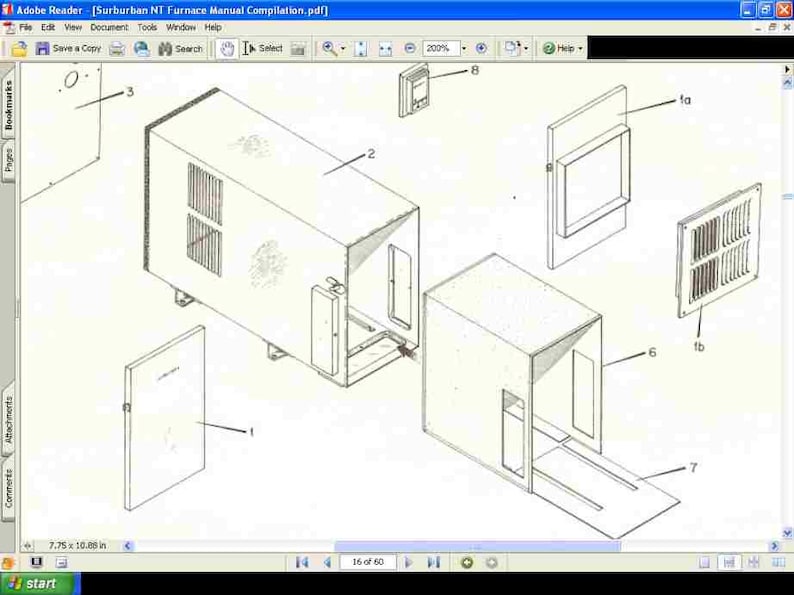Click the Save a Copy floppy icon
Screen dimensions: 794x595
(43, 49)
